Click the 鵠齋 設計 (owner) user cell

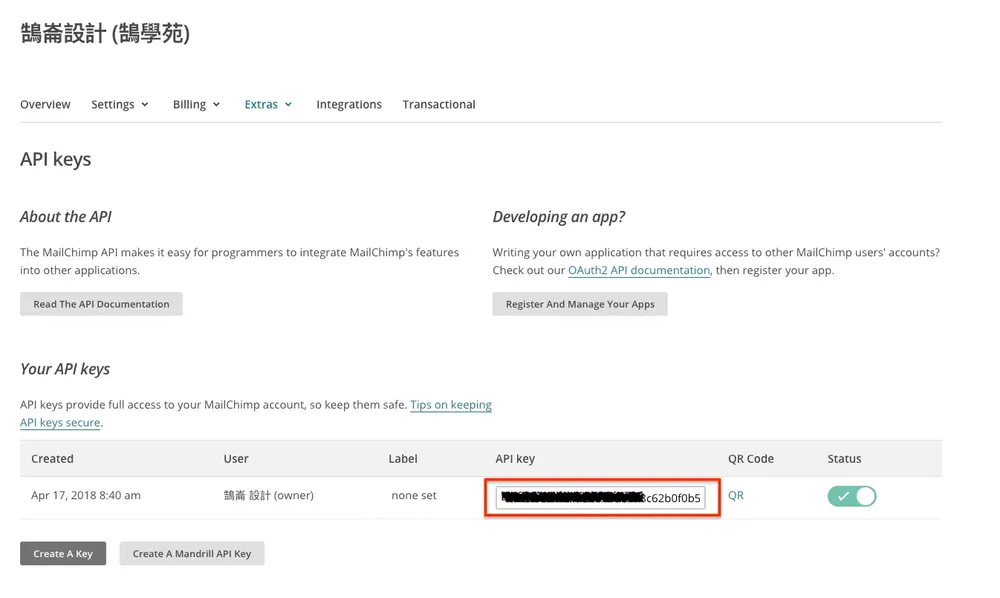coord(268,495)
